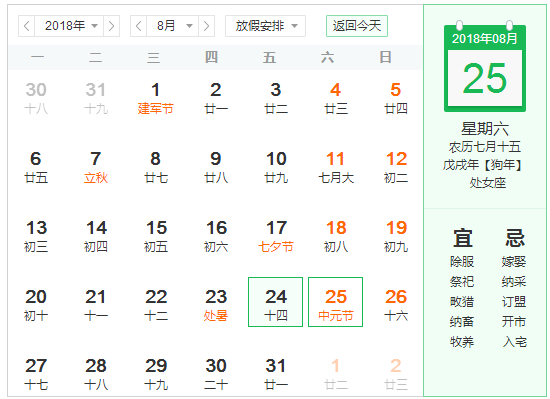Select August 15 初五

tap(156, 236)
